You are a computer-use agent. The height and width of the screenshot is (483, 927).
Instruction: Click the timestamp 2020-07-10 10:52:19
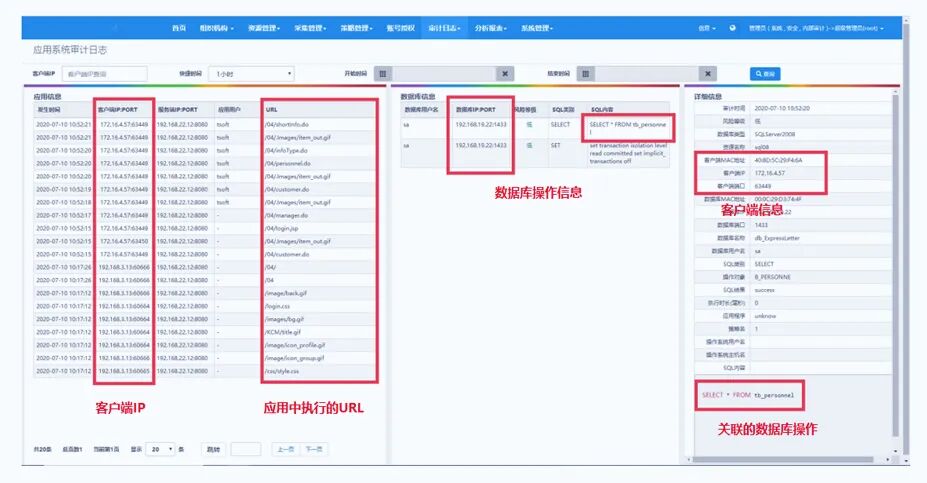coord(64,190)
